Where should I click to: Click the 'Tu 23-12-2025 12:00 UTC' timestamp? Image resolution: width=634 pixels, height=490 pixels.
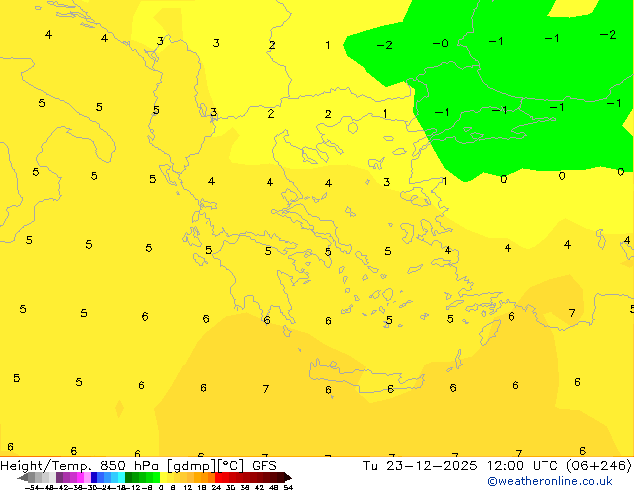point(462,466)
